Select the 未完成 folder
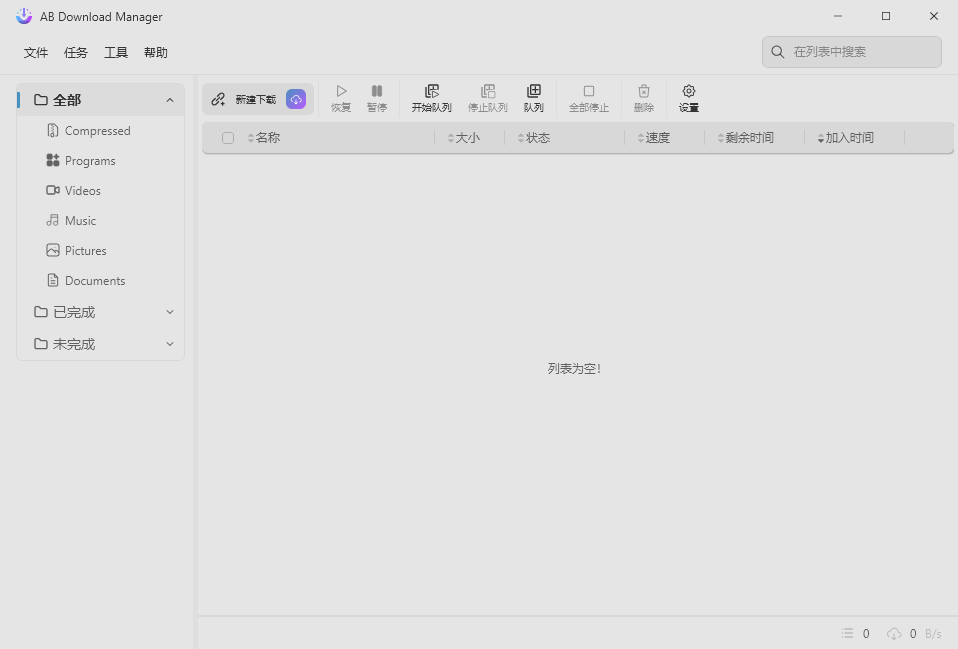This screenshot has height=649, width=958. (101, 344)
